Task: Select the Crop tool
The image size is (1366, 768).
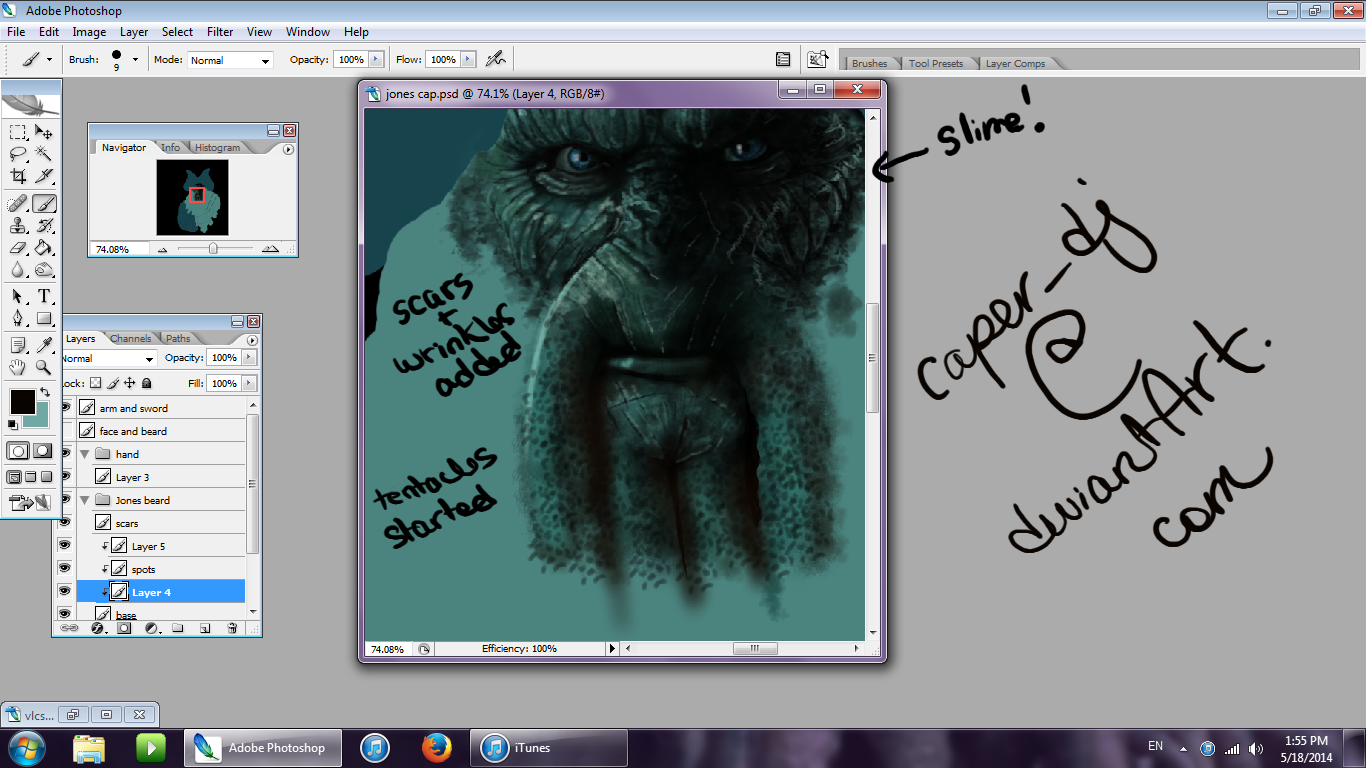Action: 18,176
